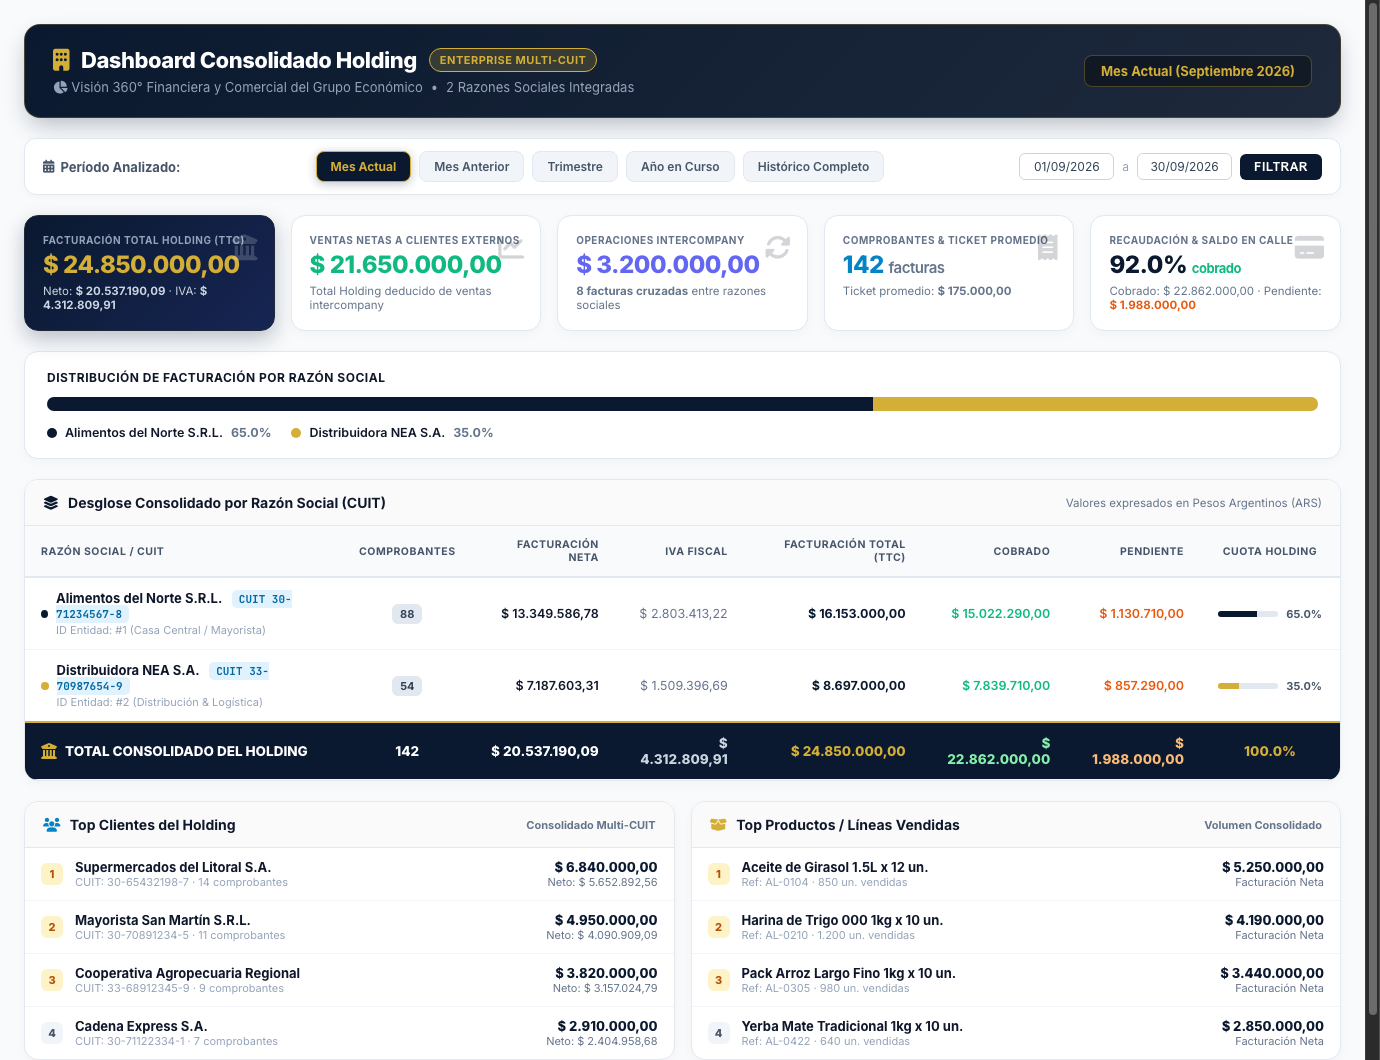This screenshot has height=1060, width=1380.
Task: Click the users icon beside Top Clientes
Action: [x=52, y=825]
